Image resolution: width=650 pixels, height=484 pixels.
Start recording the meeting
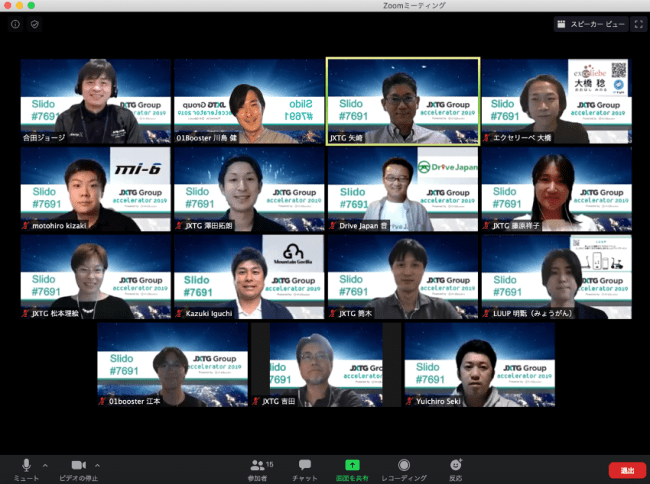coord(404,470)
